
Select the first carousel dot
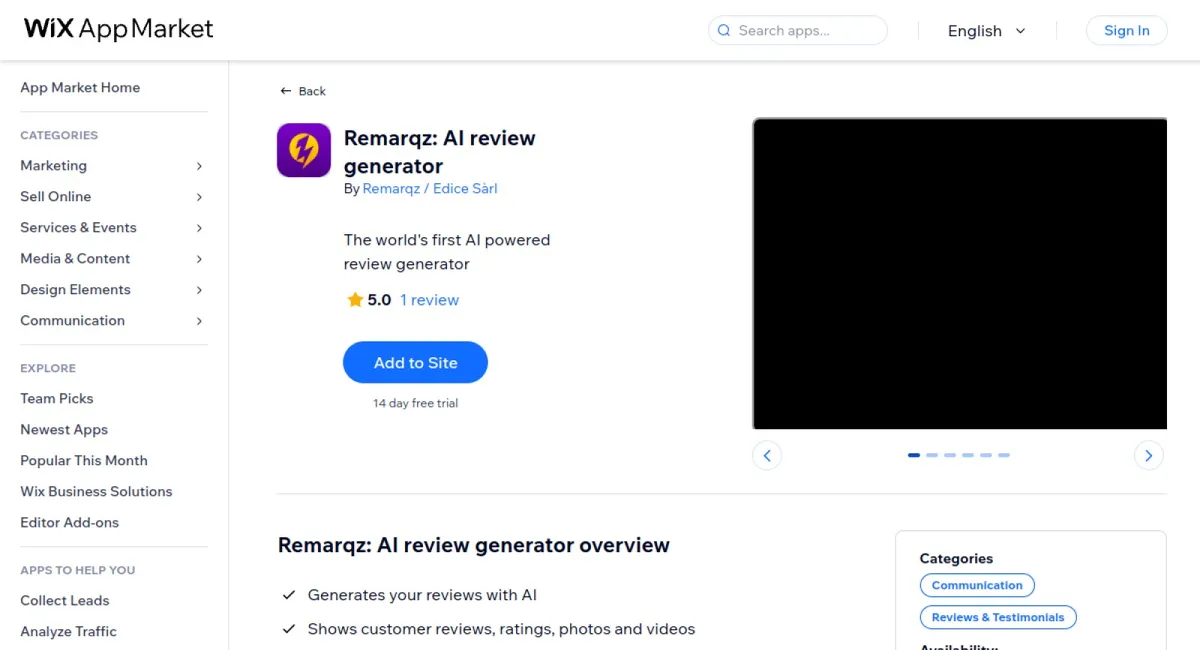click(914, 455)
